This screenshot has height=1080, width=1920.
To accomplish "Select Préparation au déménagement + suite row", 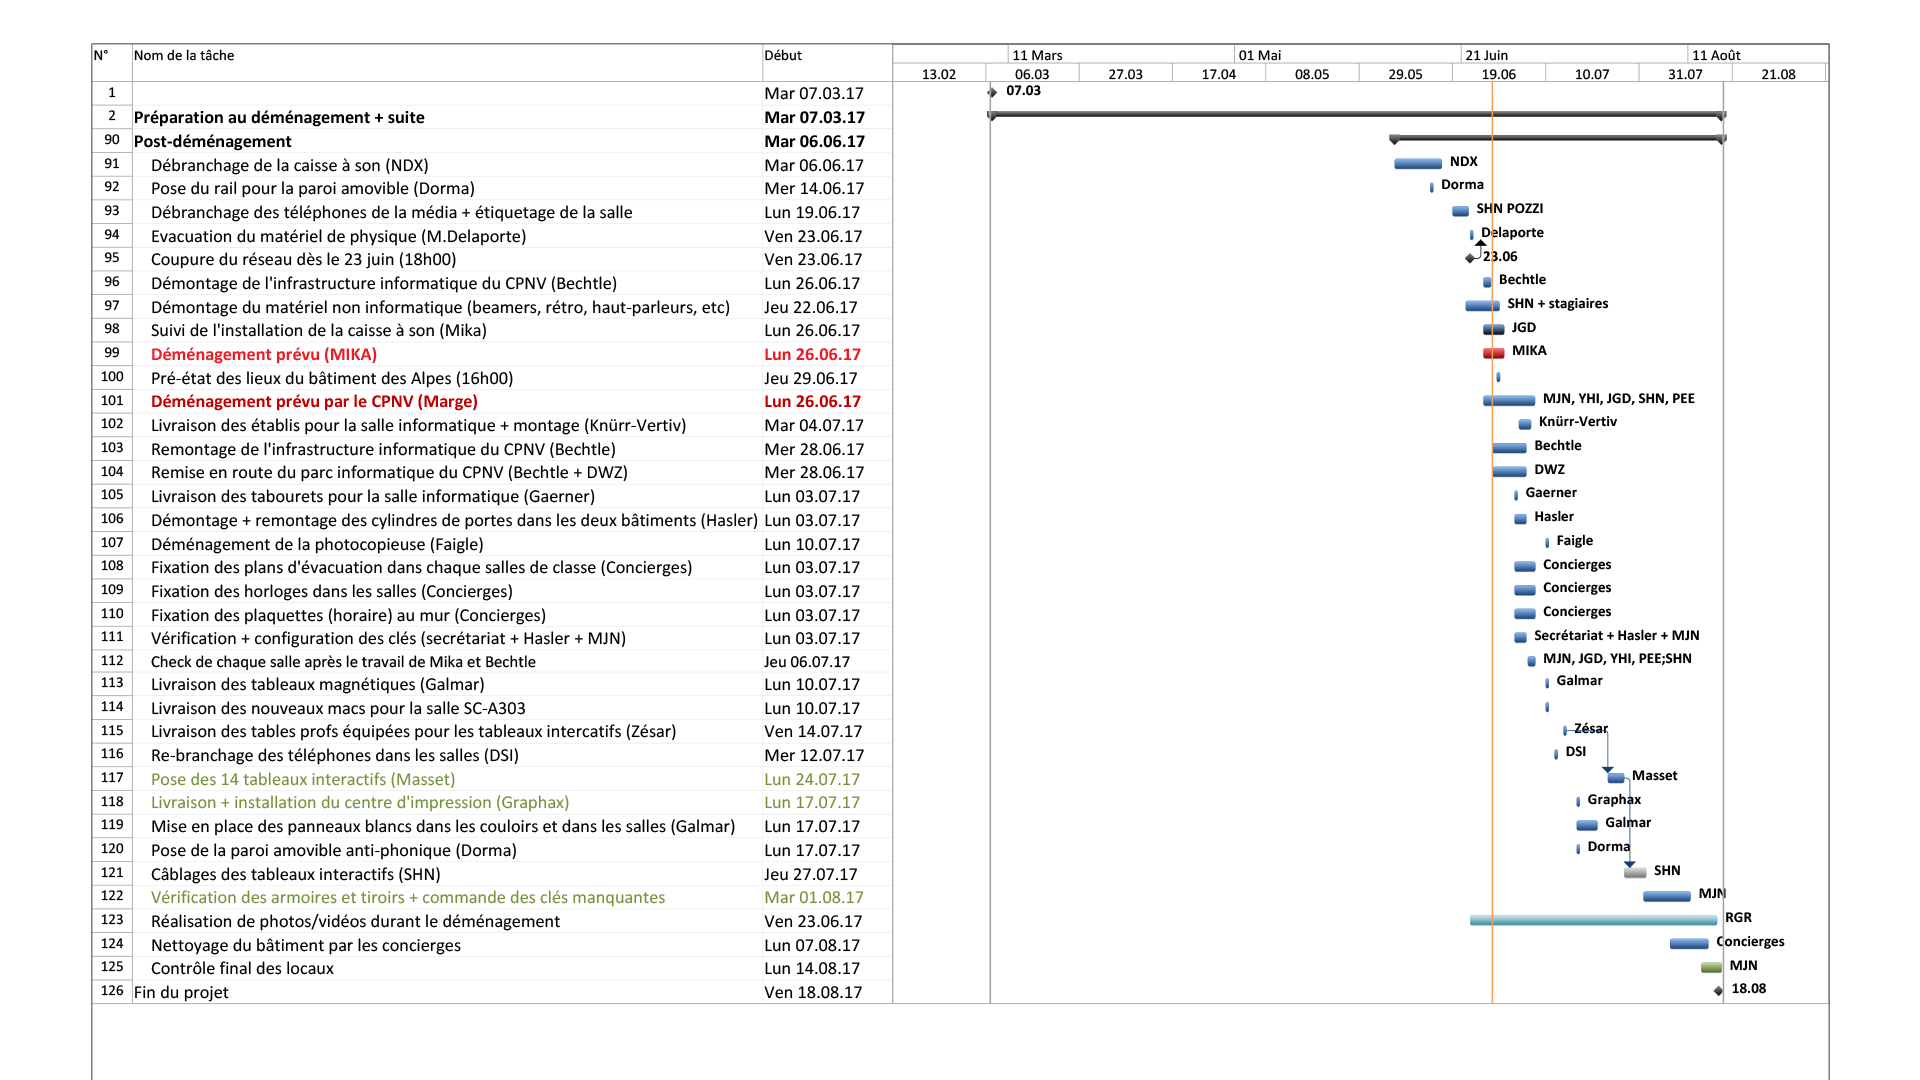I will tap(279, 117).
